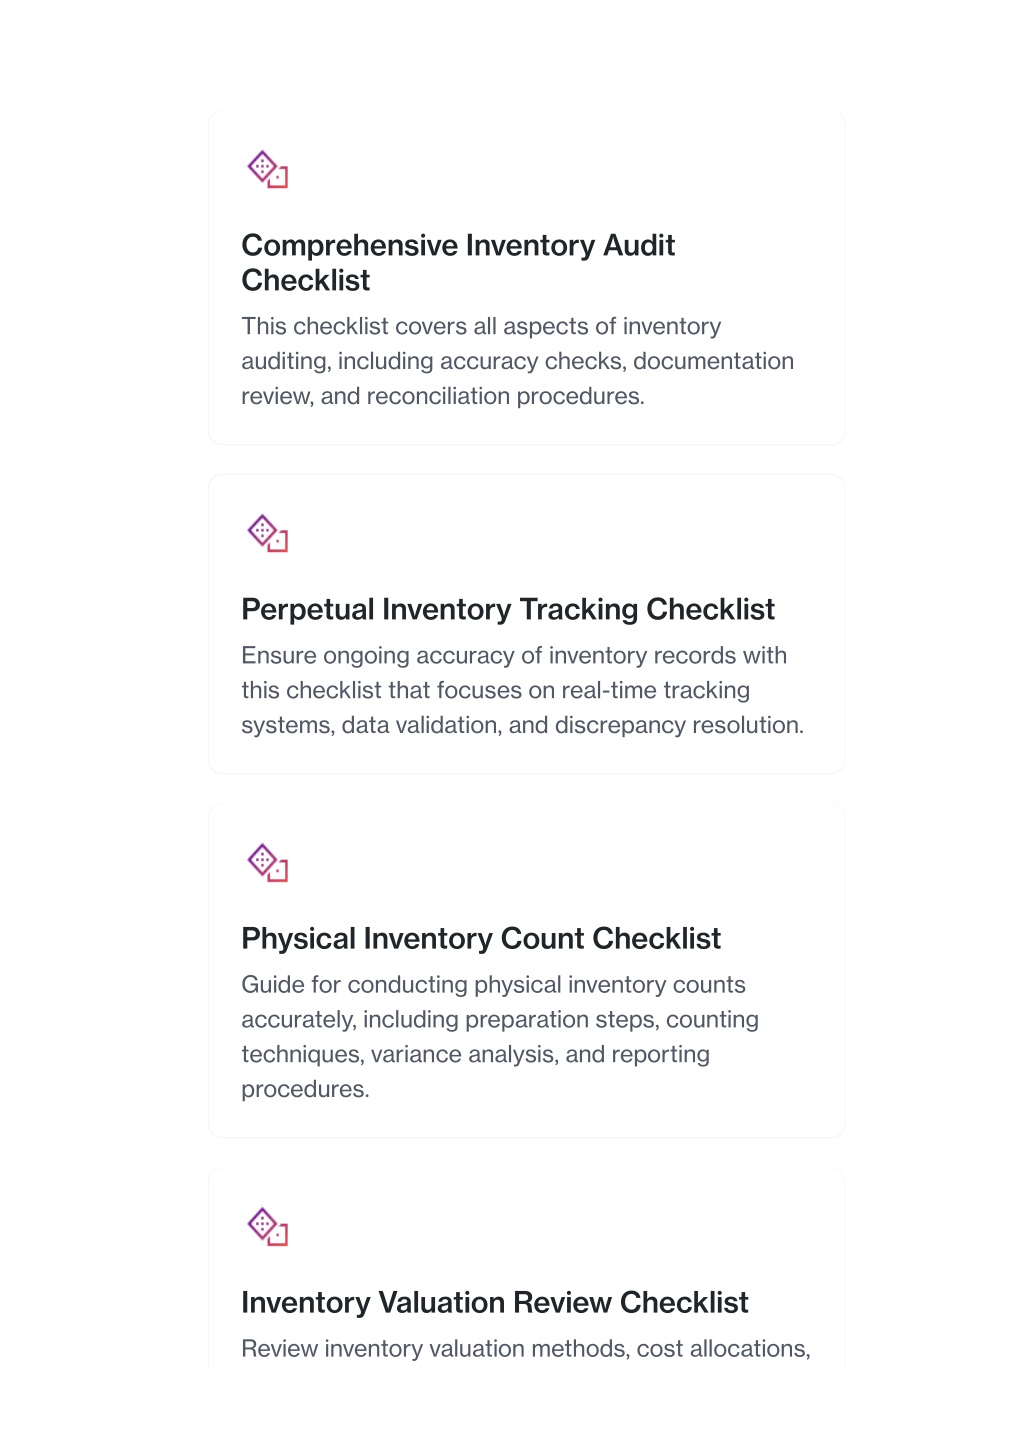Viewport: 1024px width, 1449px height.
Task: Open Physical Inventory Count Checklist title
Action: [x=481, y=938]
